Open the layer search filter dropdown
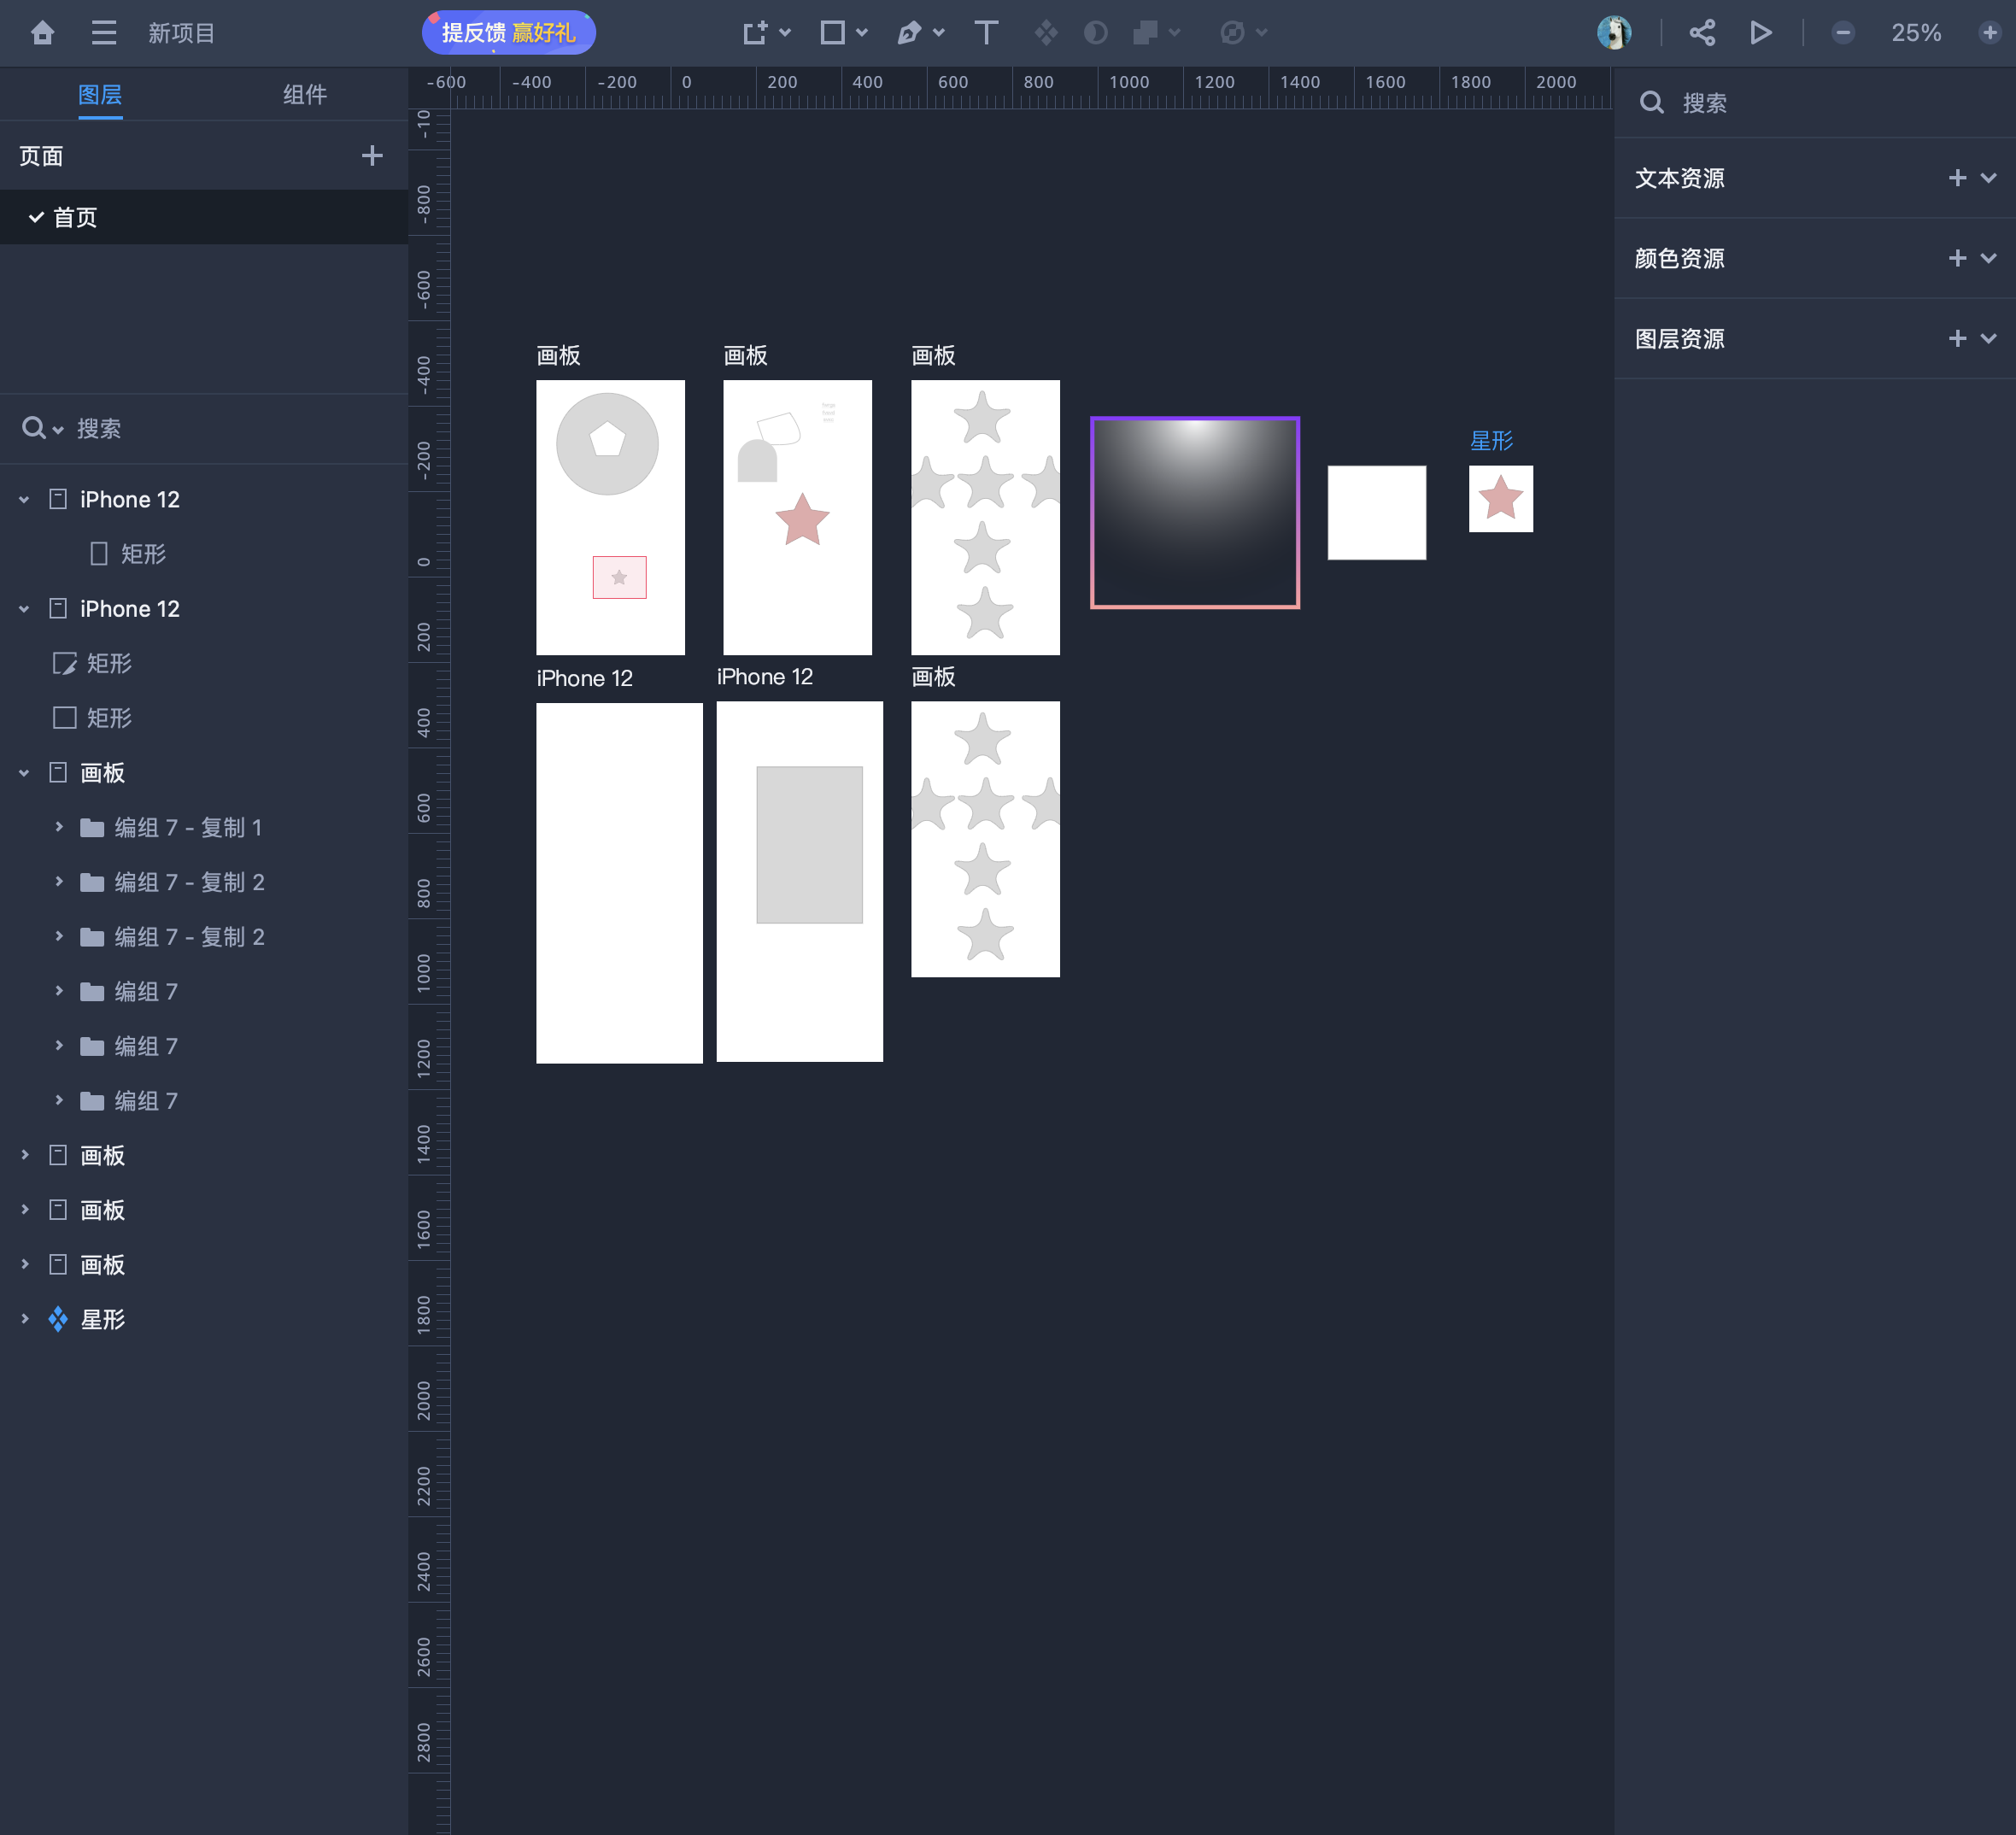This screenshot has height=1835, width=2016. [57, 430]
